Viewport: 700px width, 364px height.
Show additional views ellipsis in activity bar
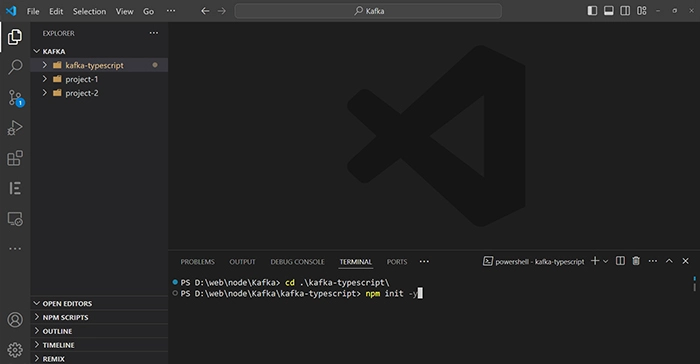click(15, 248)
